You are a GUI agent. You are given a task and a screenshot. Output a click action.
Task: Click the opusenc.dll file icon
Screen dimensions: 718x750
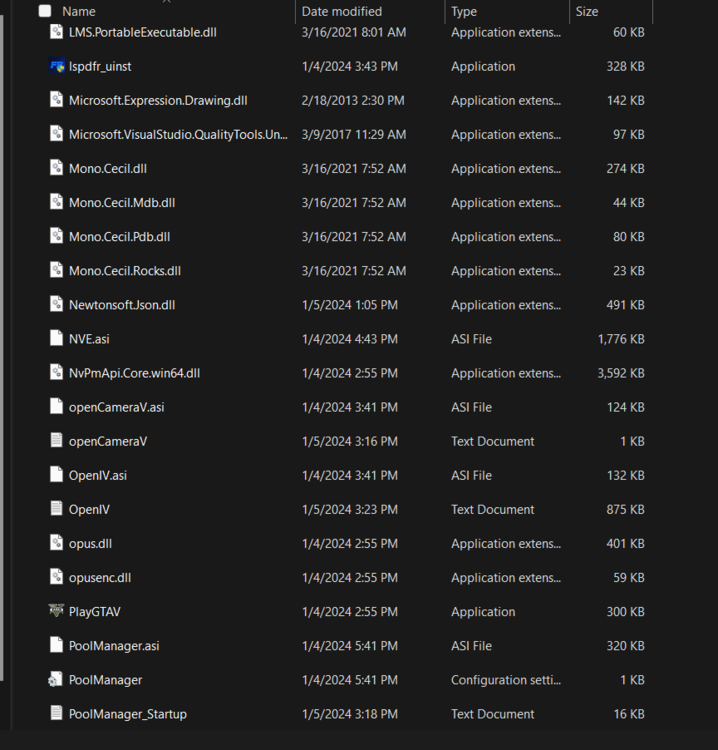coord(56,577)
